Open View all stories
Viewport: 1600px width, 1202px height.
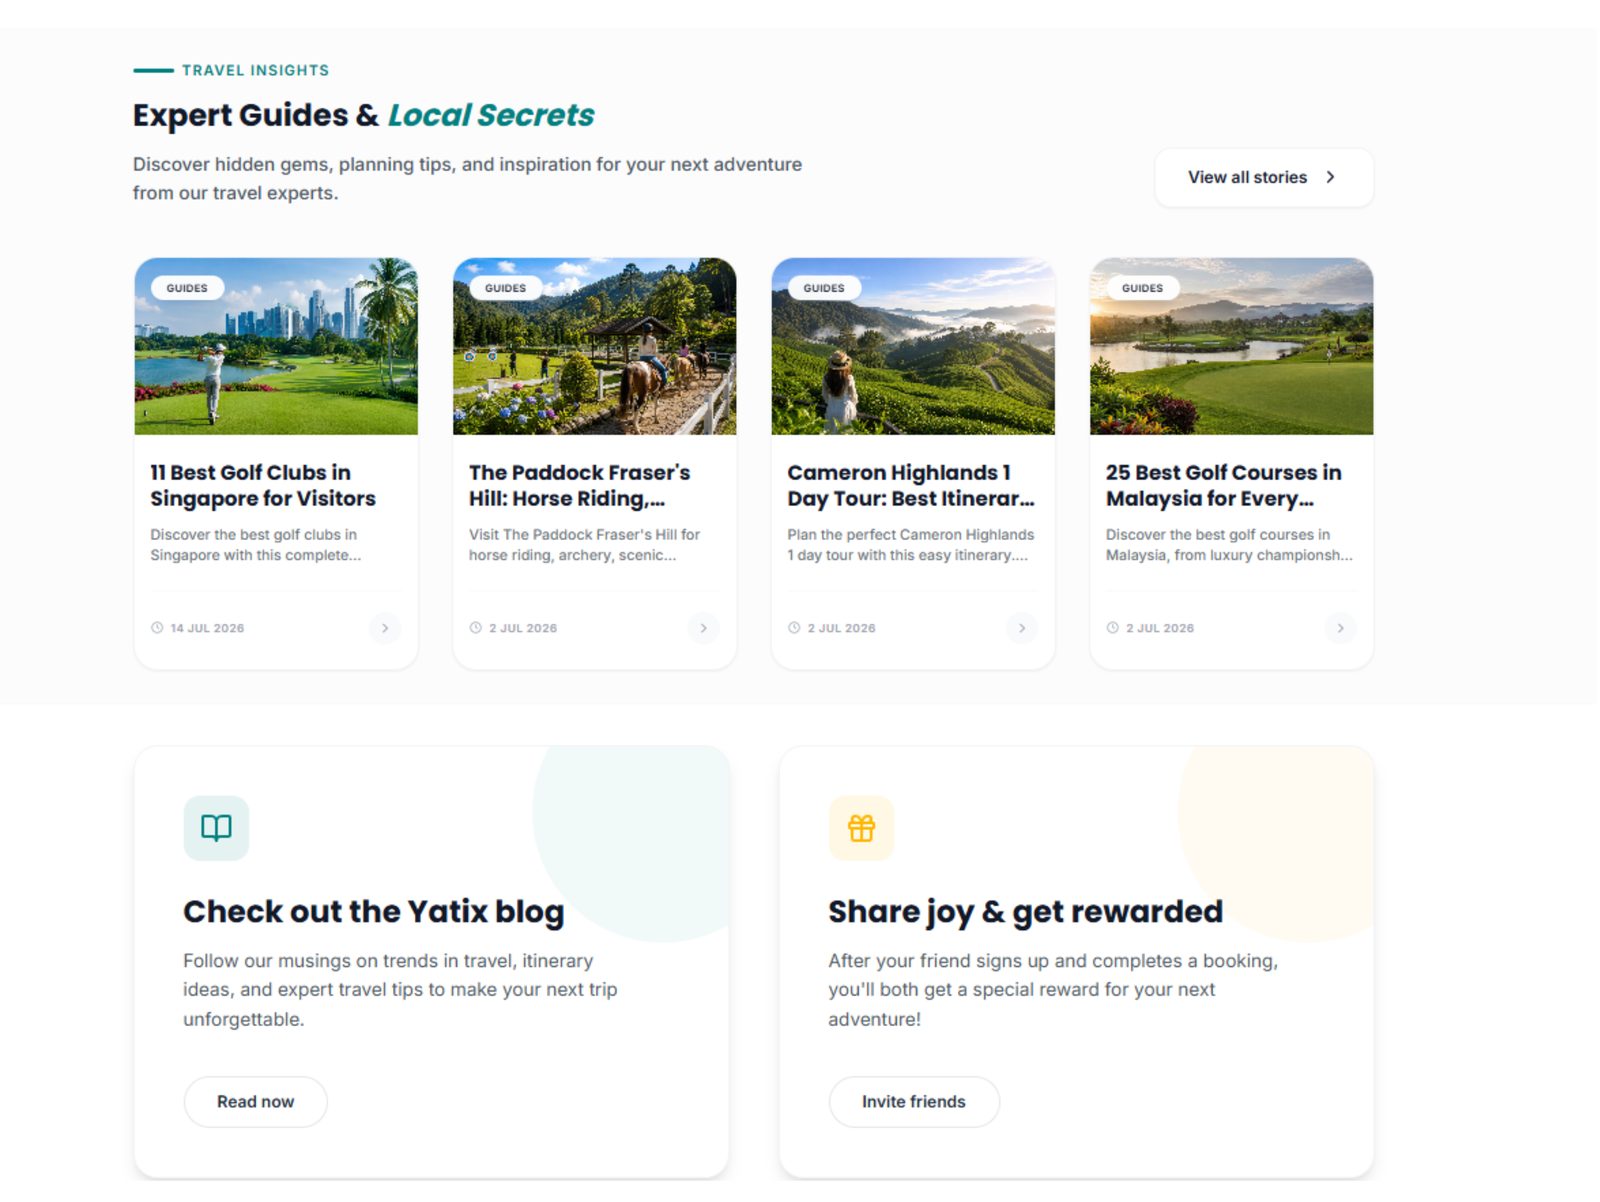1264,178
